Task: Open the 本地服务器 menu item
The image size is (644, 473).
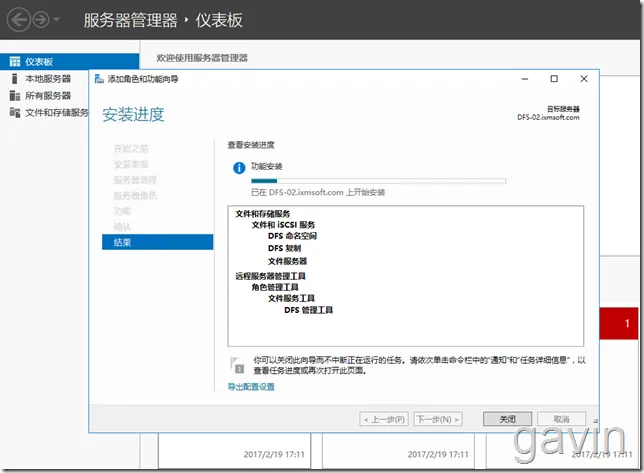Action: click(x=48, y=78)
